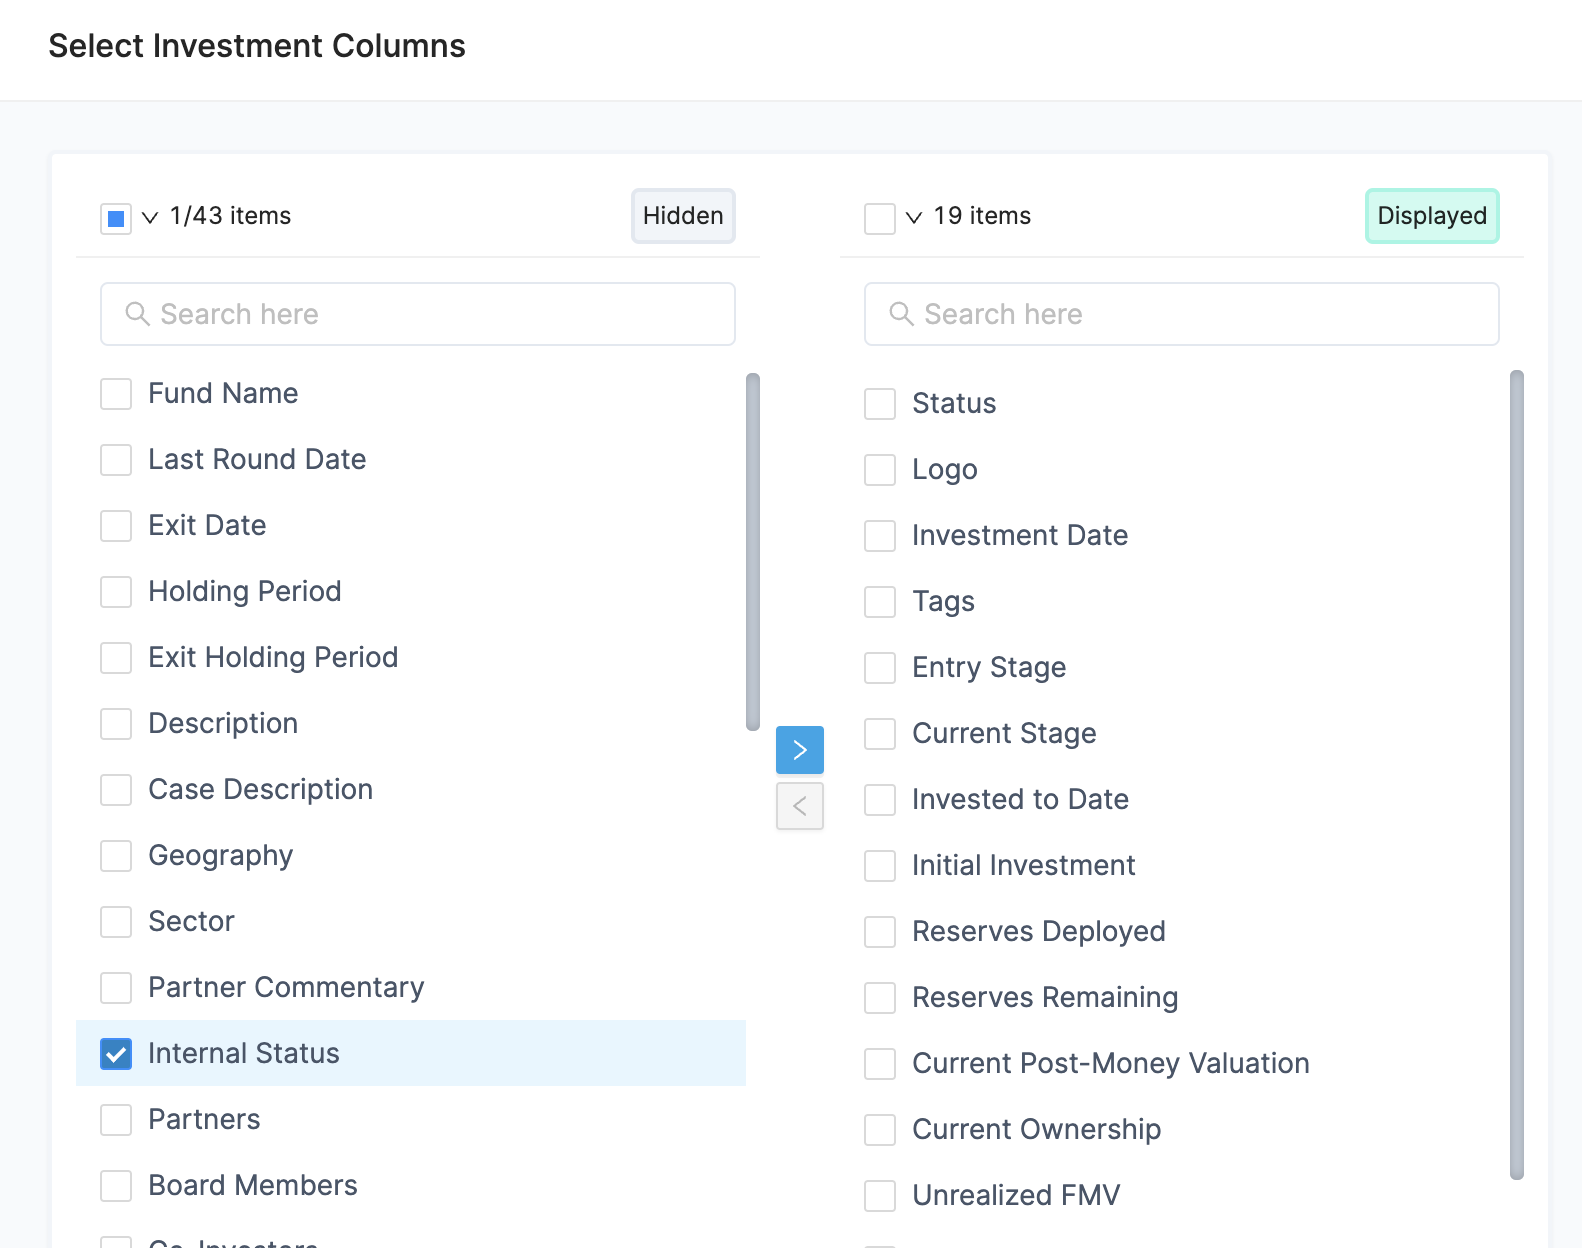Click the move-left arrow transfer button
The image size is (1582, 1248).
tap(799, 806)
